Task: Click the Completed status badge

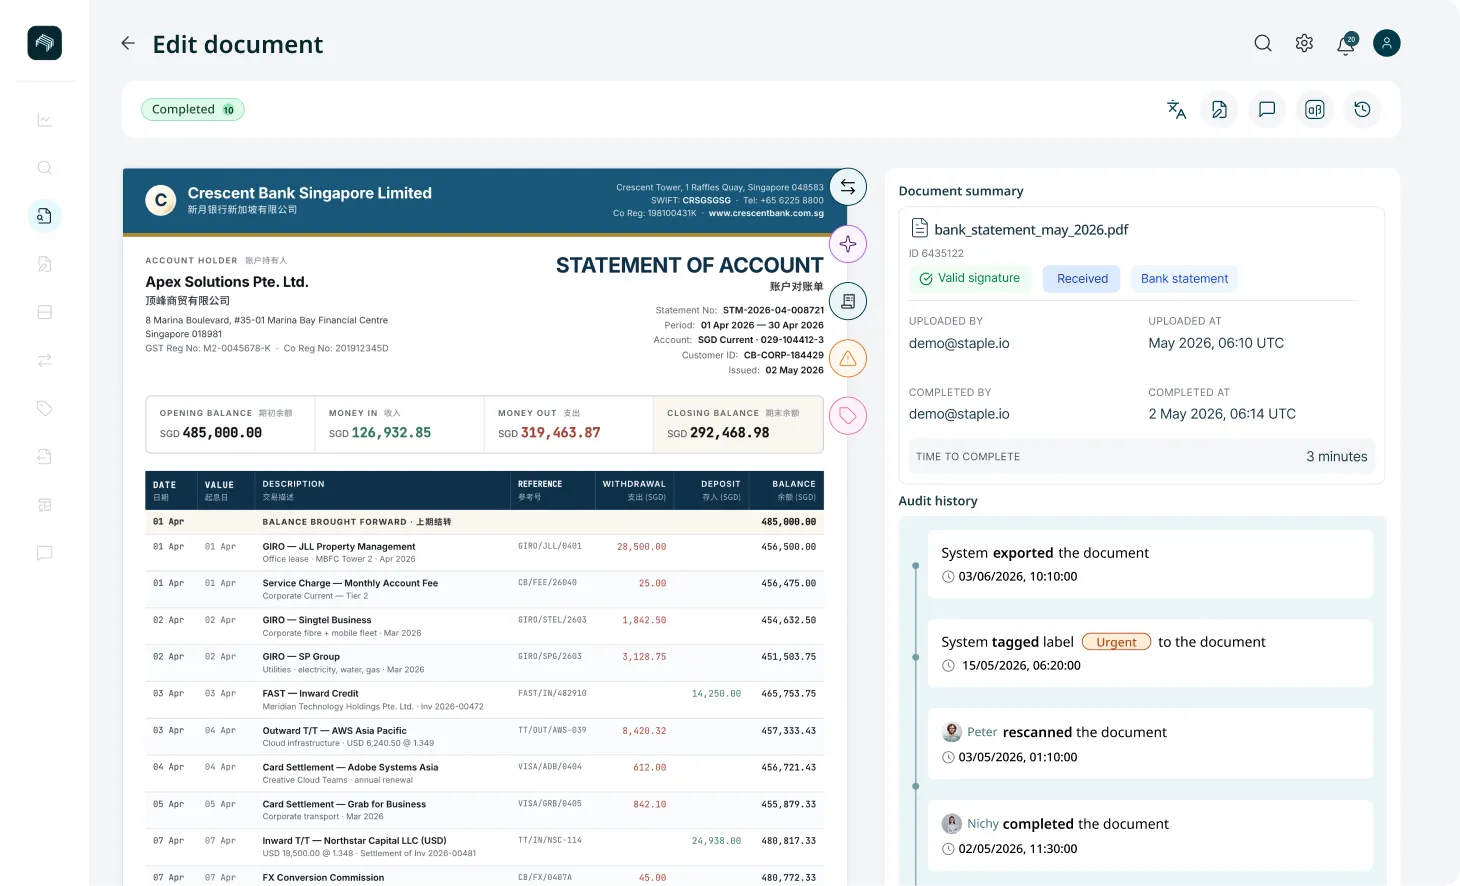Action: 193,109
